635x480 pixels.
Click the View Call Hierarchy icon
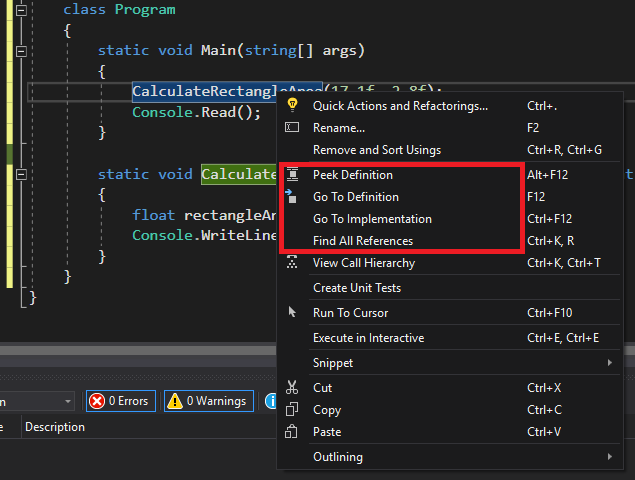click(x=292, y=263)
